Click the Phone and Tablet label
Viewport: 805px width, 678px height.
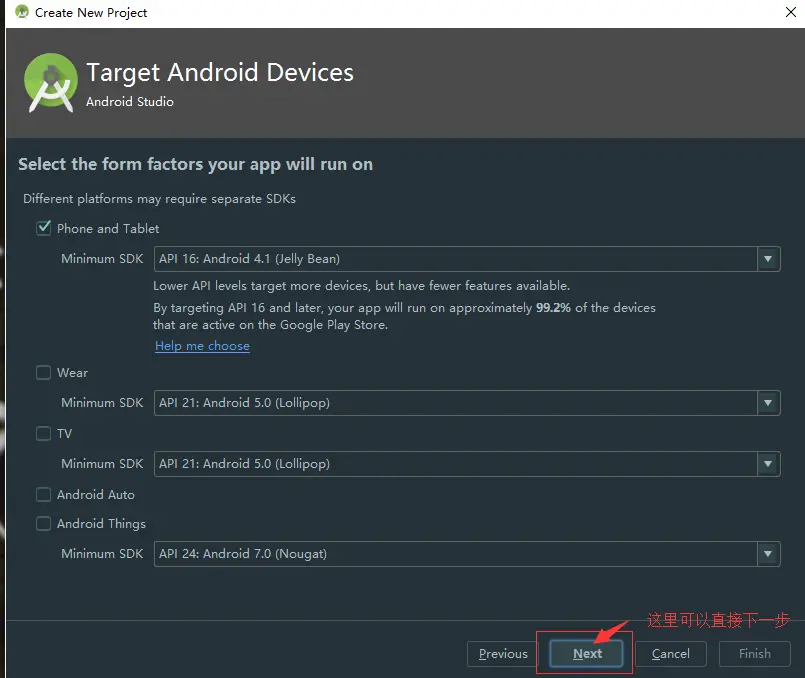point(108,228)
